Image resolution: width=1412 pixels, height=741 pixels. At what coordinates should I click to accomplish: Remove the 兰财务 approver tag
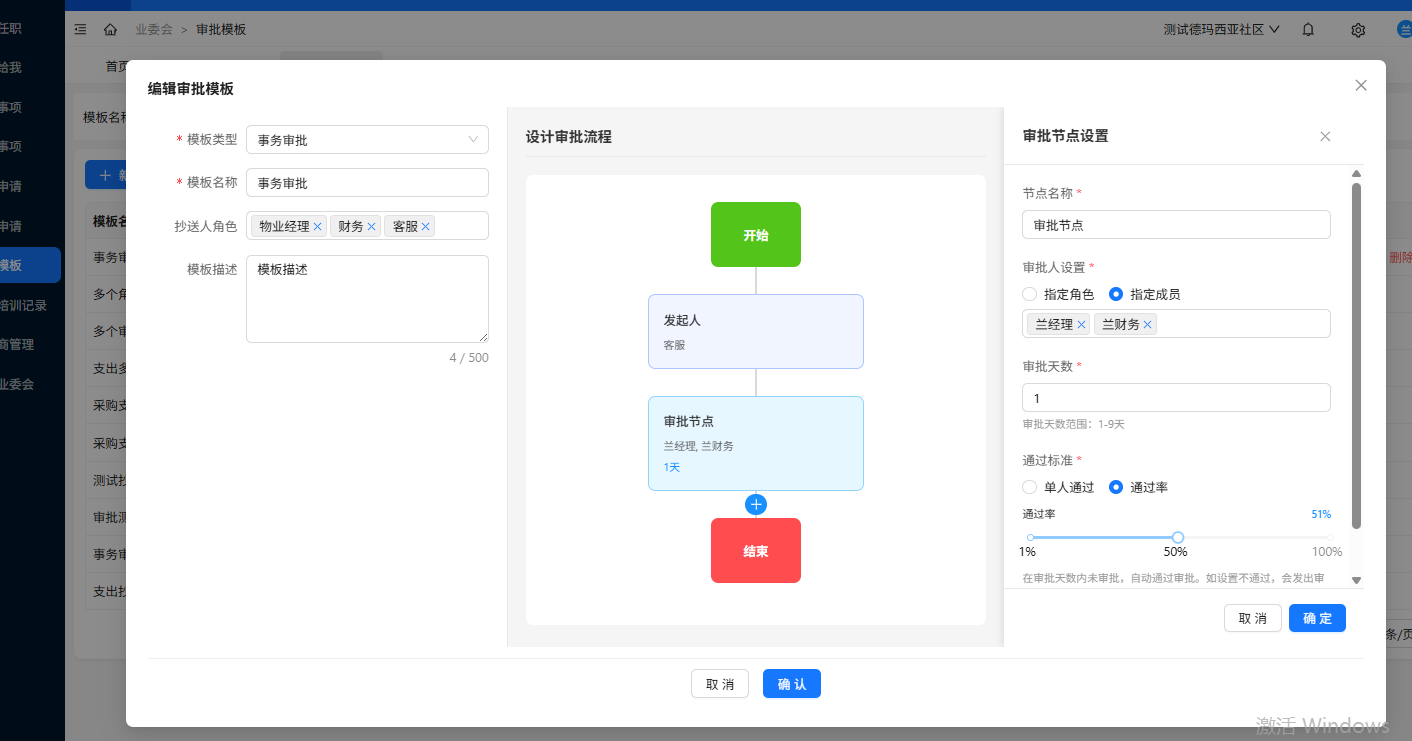[1148, 325]
